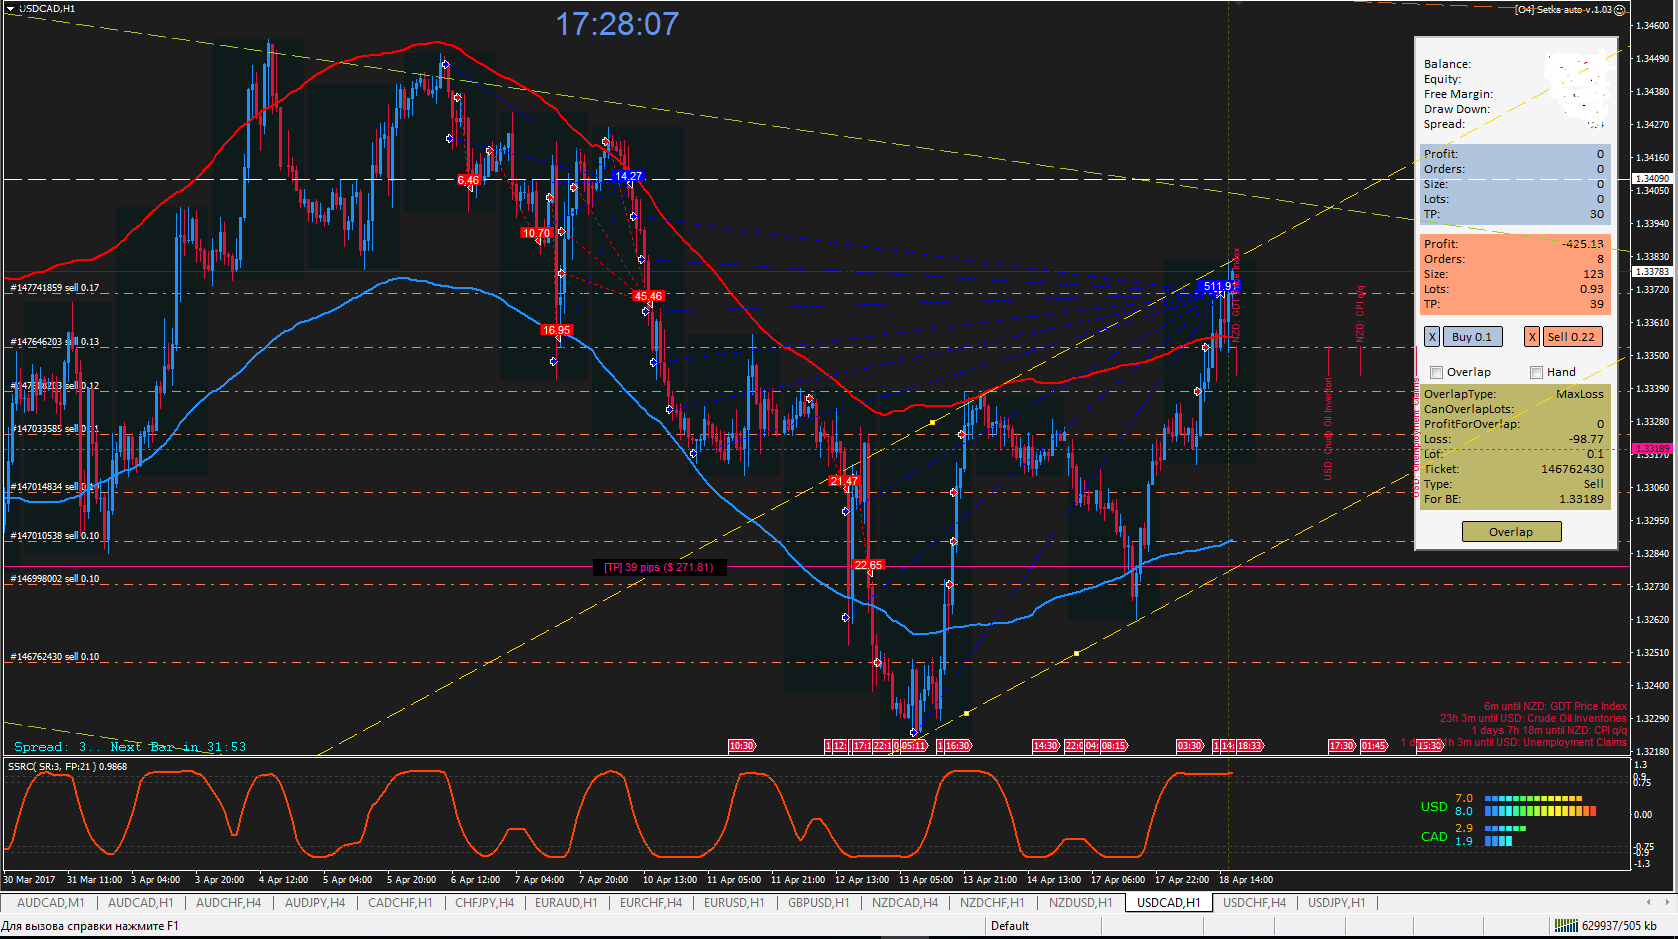The width and height of the screenshot is (1678, 939).
Task: Select the NZDCAD,H4 chart tab
Action: (905, 903)
